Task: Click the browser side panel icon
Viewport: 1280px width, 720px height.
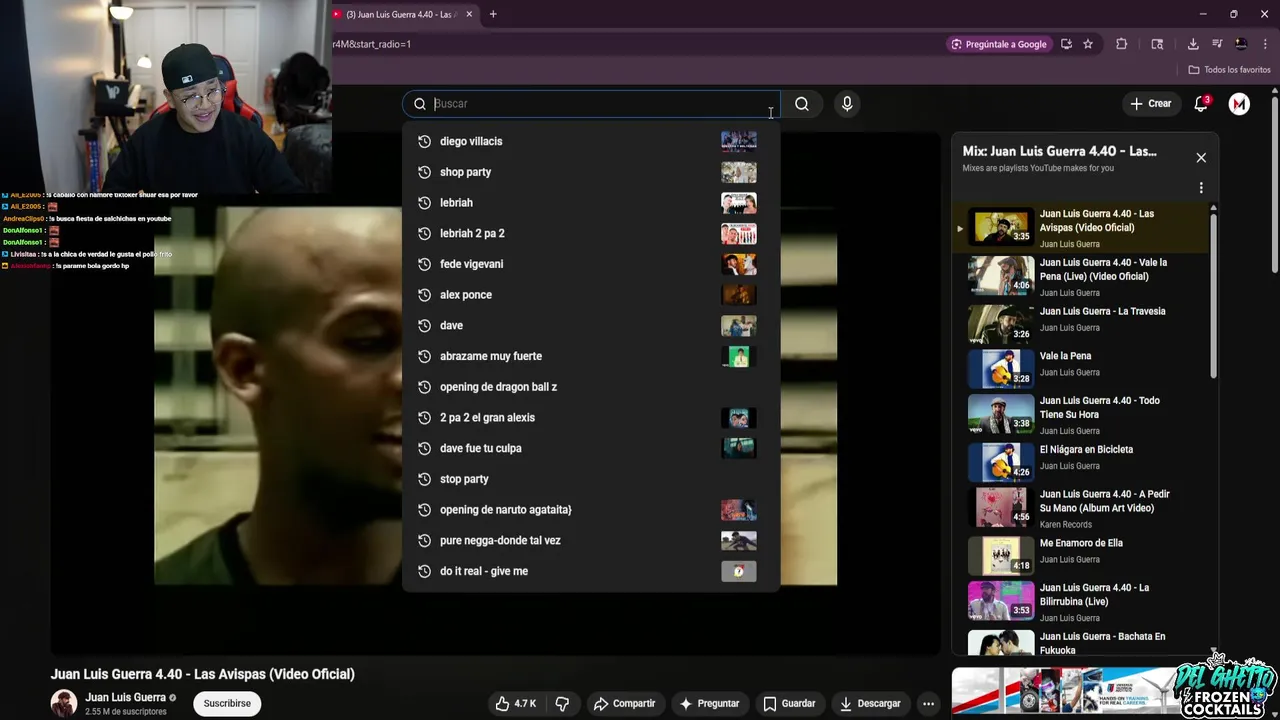Action: click(x=1157, y=44)
